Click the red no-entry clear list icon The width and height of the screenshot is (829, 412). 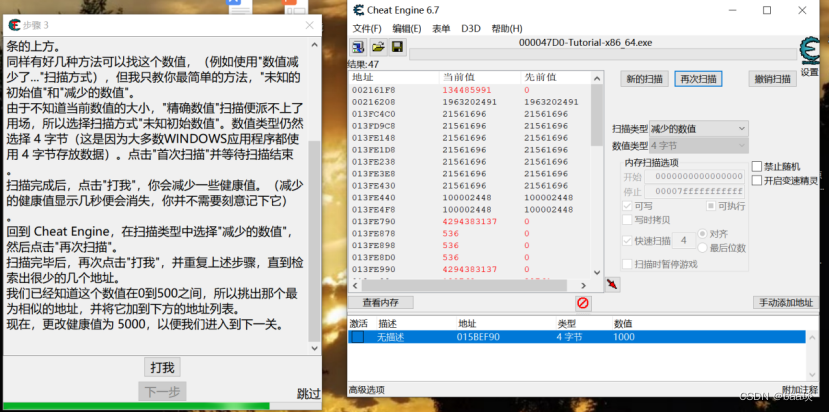pyautogui.click(x=583, y=304)
